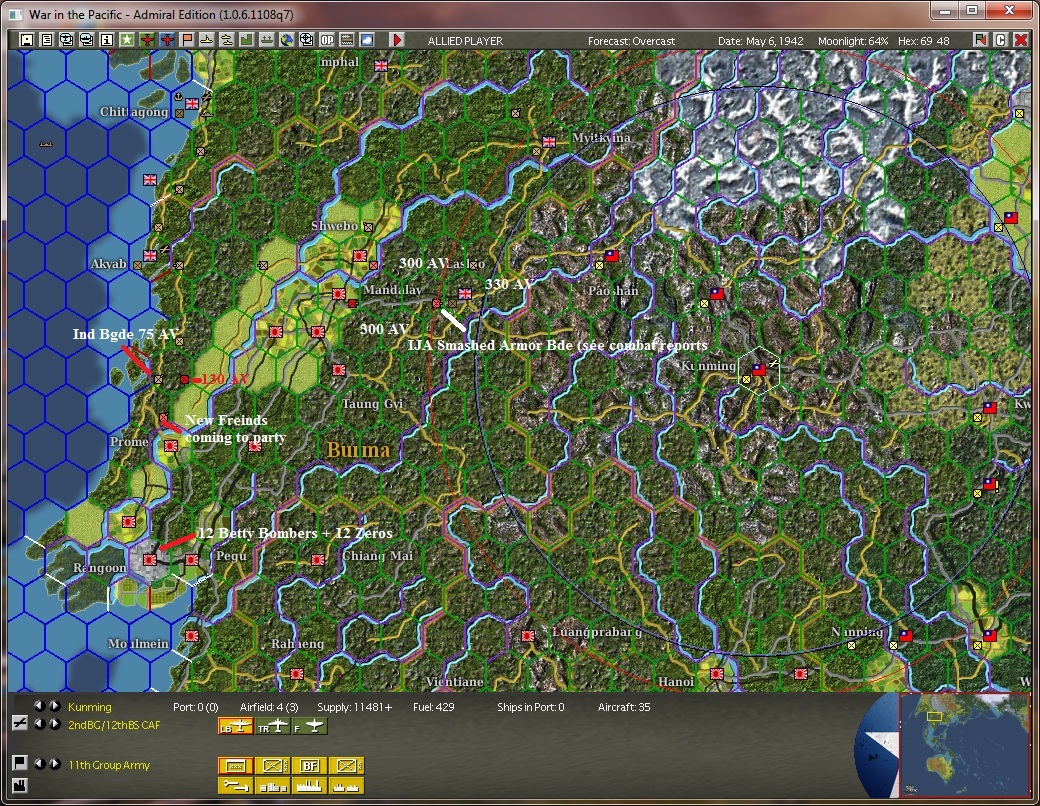The width and height of the screenshot is (1040, 806).
Task: Click the 'Forecast: Overcast' text
Action: (631, 41)
